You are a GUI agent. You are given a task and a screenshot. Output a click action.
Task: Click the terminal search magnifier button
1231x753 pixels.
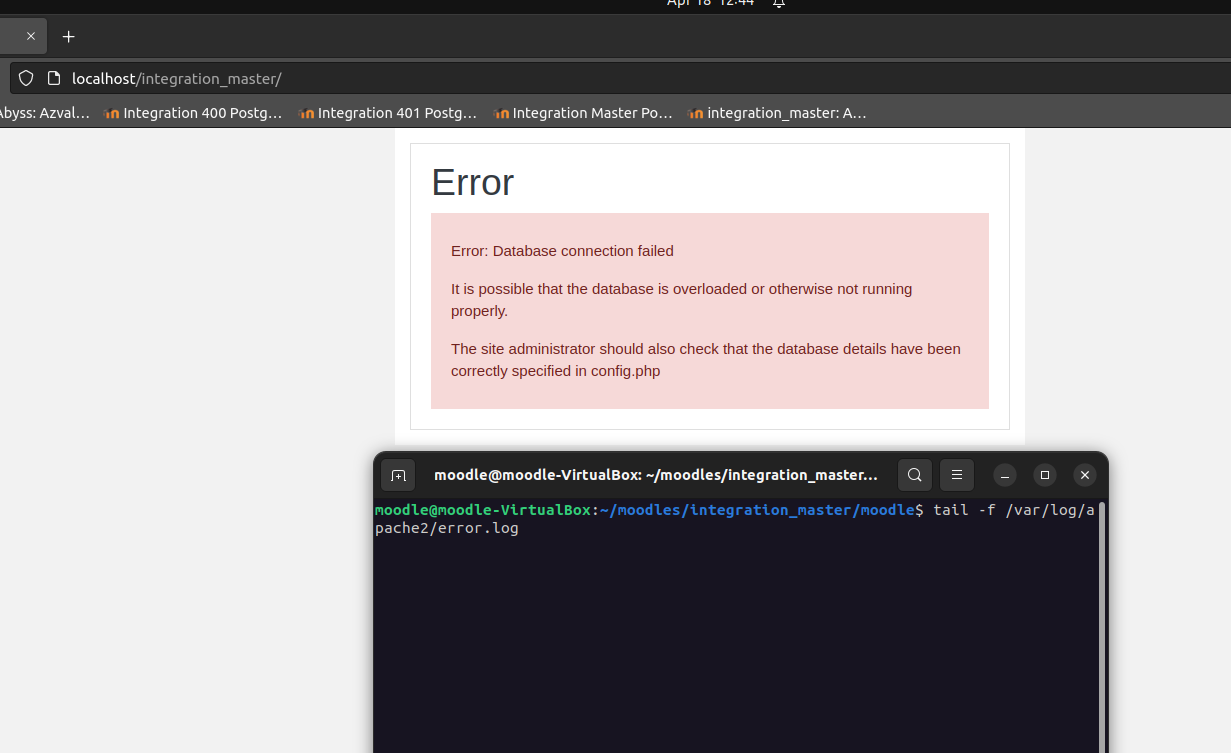pyautogui.click(x=915, y=475)
